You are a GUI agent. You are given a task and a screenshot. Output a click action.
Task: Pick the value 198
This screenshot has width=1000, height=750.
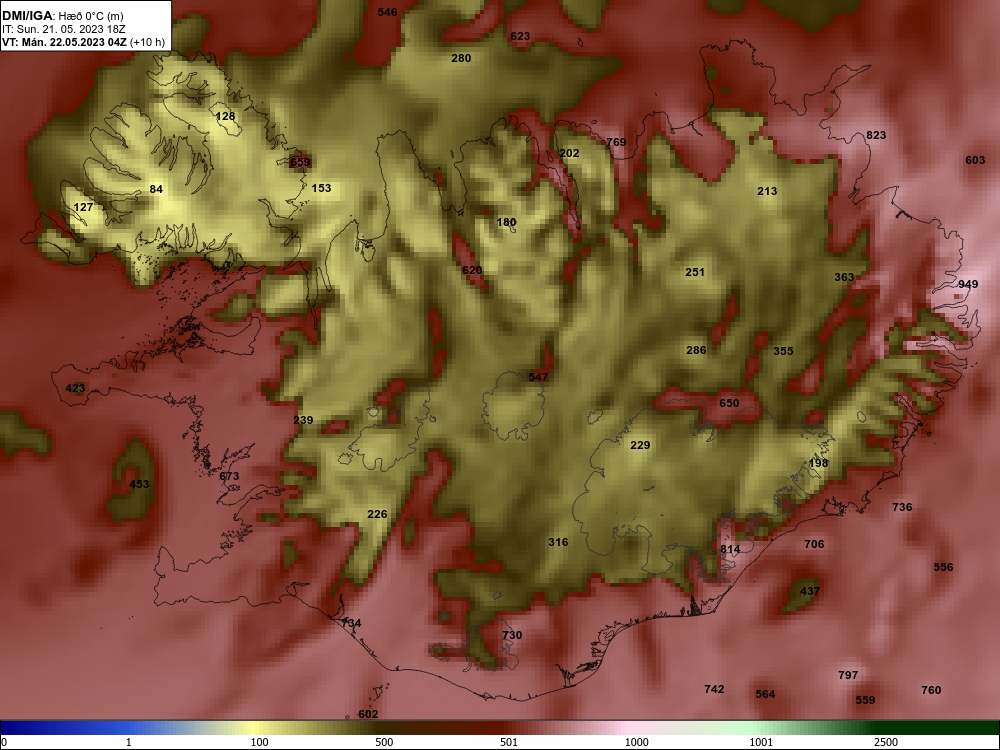(818, 463)
